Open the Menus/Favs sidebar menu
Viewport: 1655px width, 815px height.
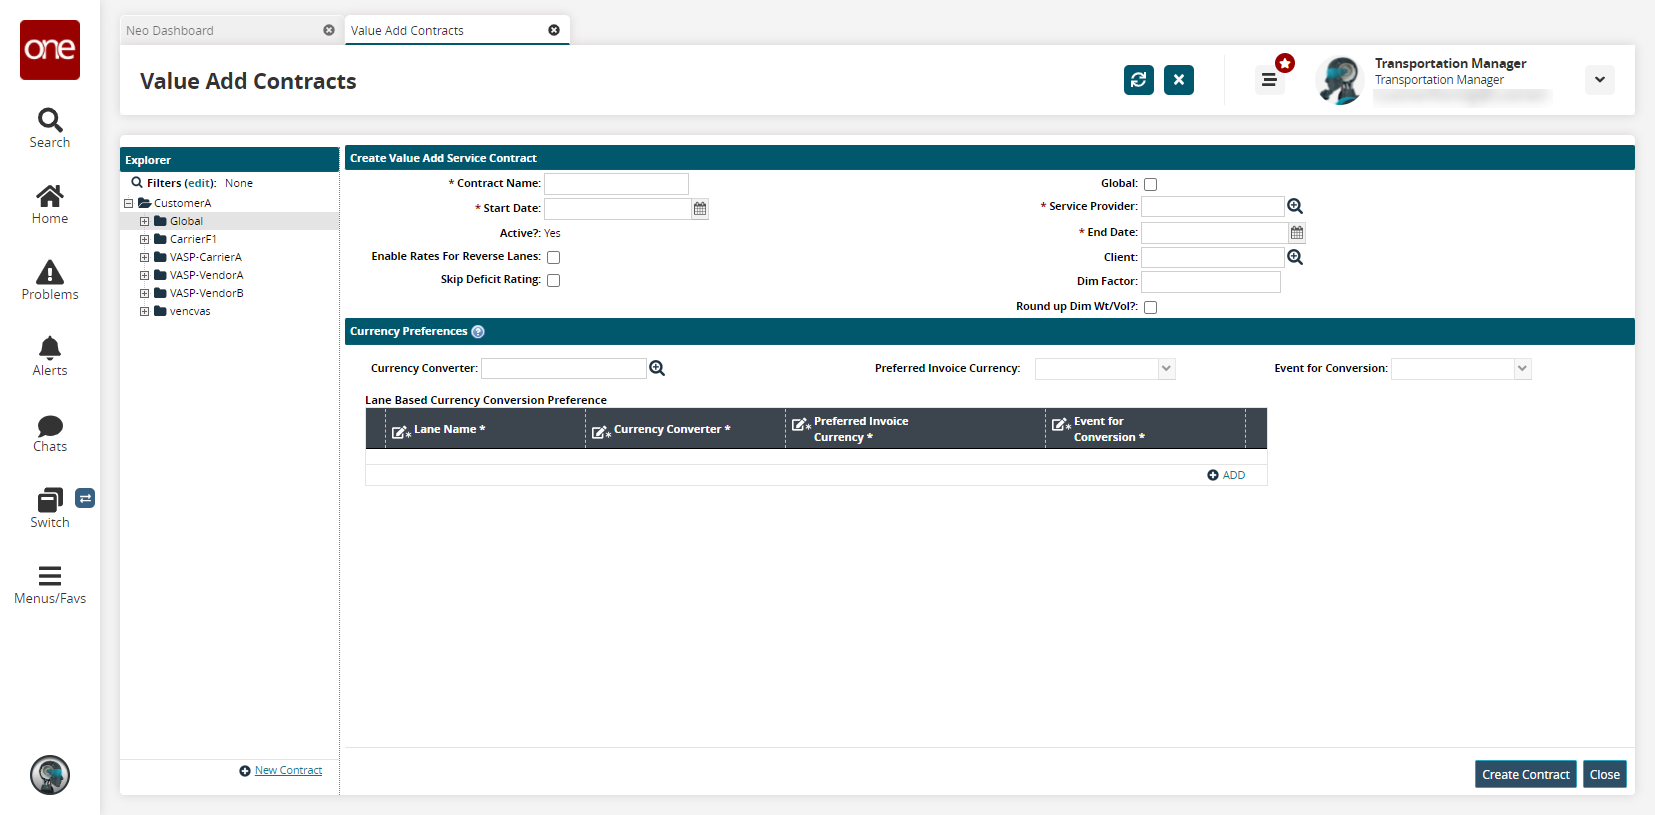pyautogui.click(x=50, y=584)
